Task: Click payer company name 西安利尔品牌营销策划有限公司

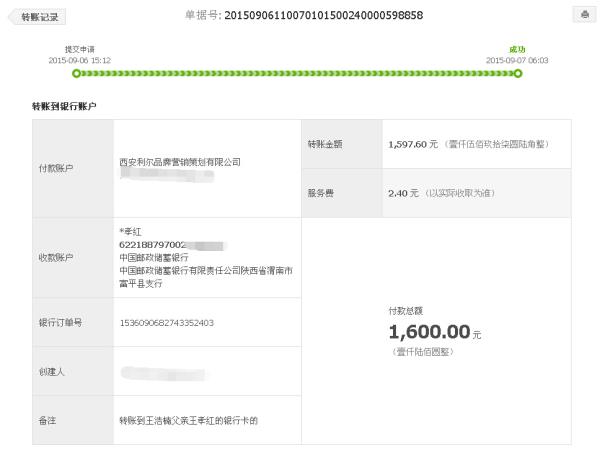Action: pos(180,162)
